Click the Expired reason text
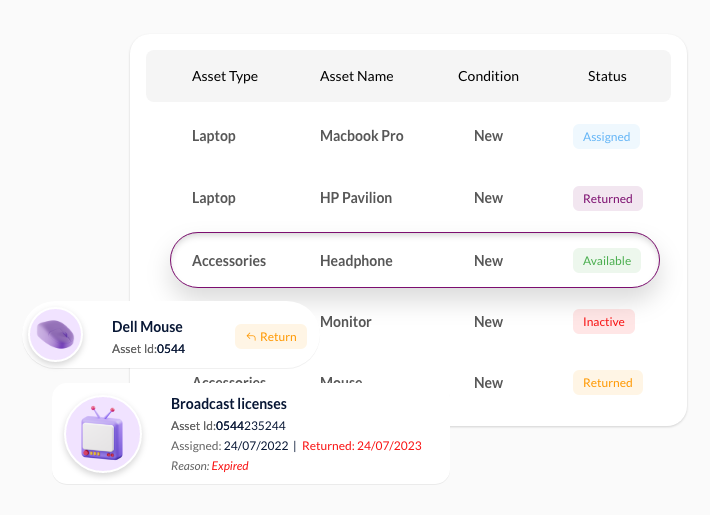 (230, 466)
